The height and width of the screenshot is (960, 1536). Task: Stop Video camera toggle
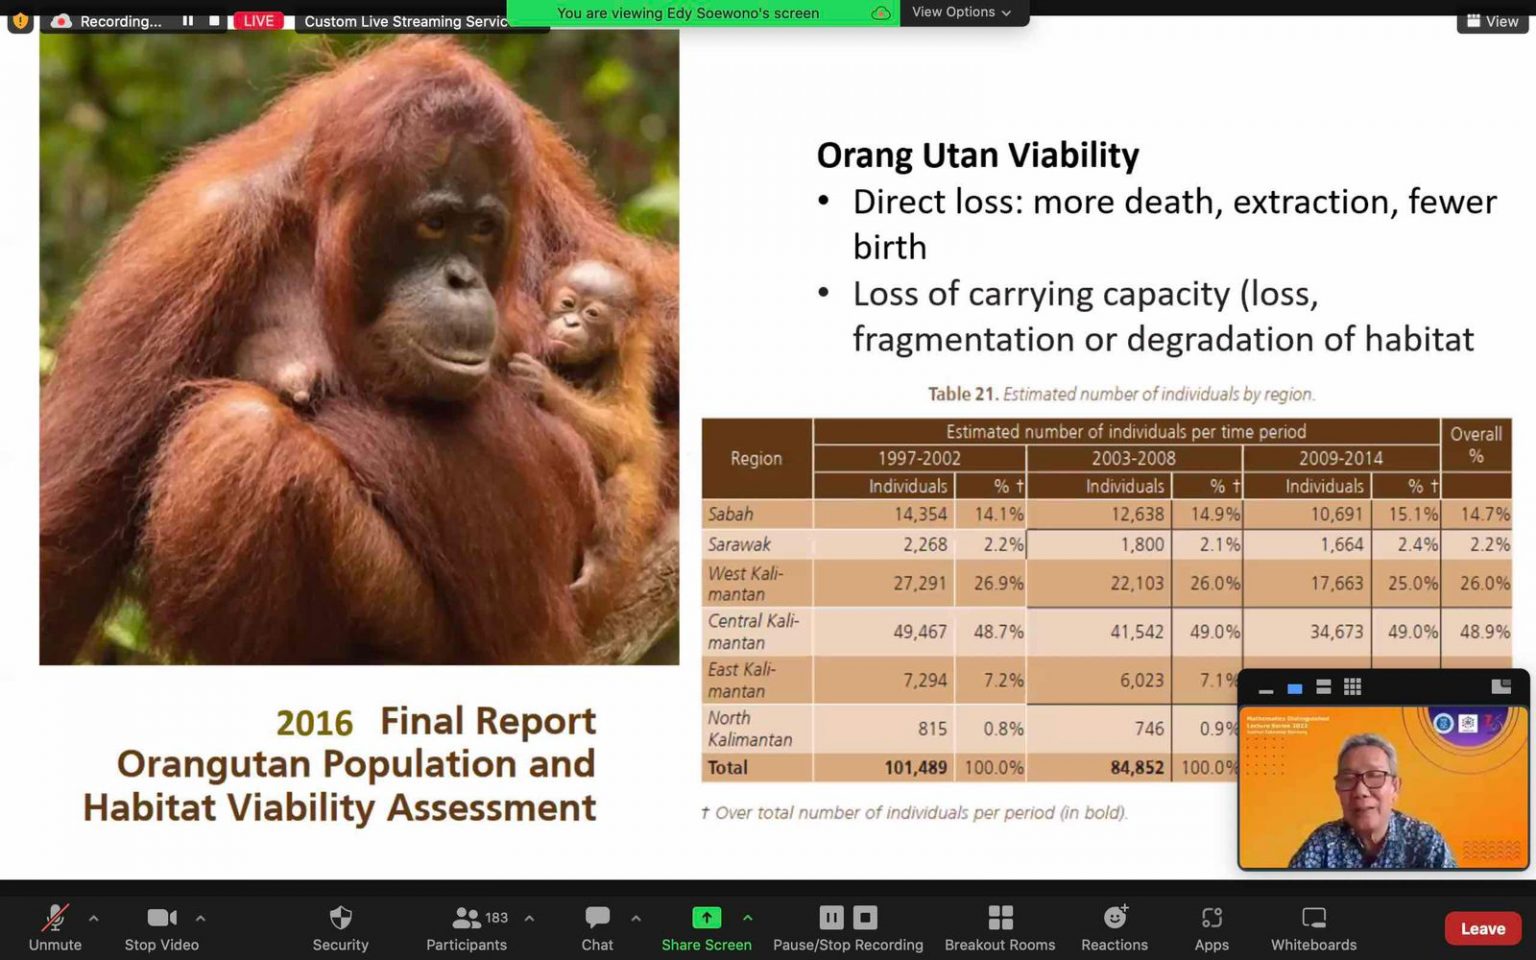[161, 927]
